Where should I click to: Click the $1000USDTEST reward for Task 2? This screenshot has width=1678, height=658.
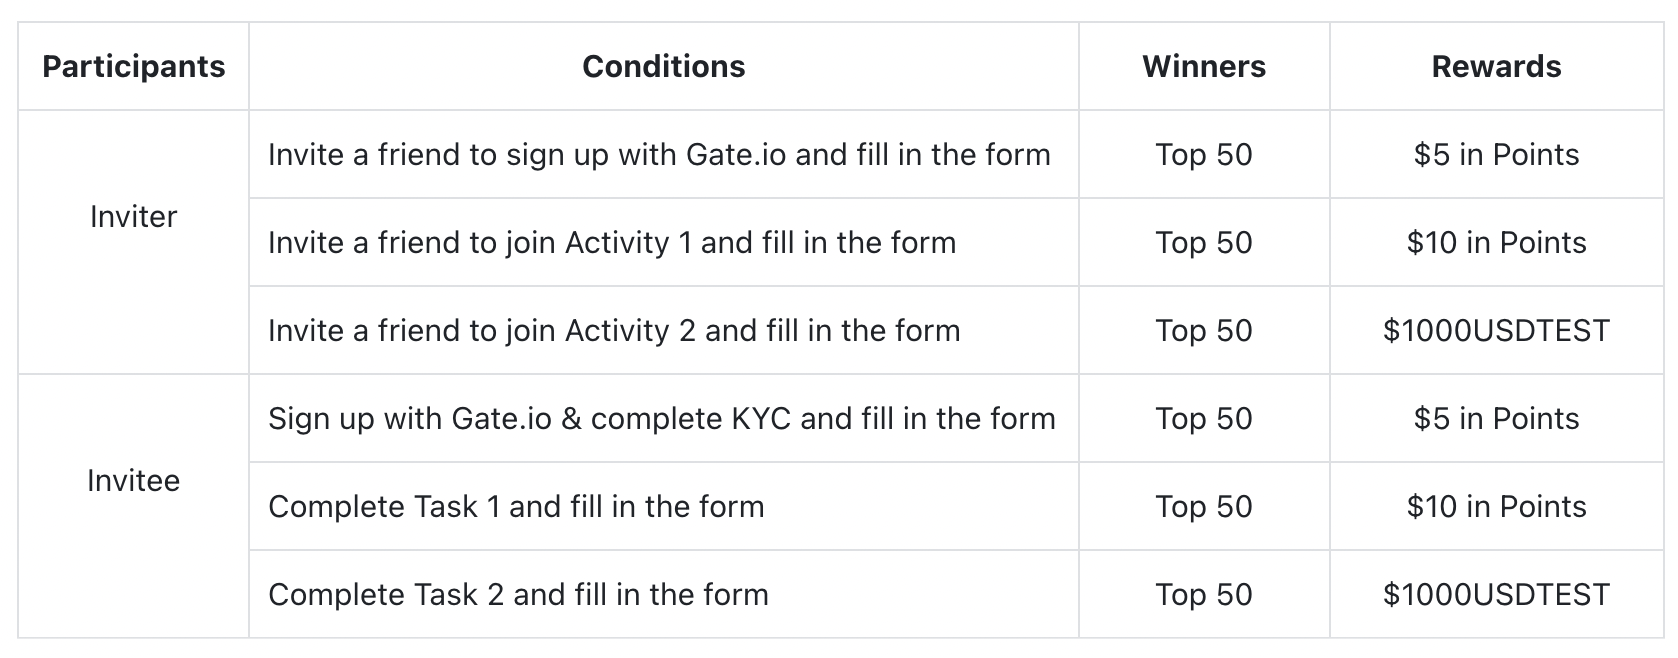click(1496, 595)
